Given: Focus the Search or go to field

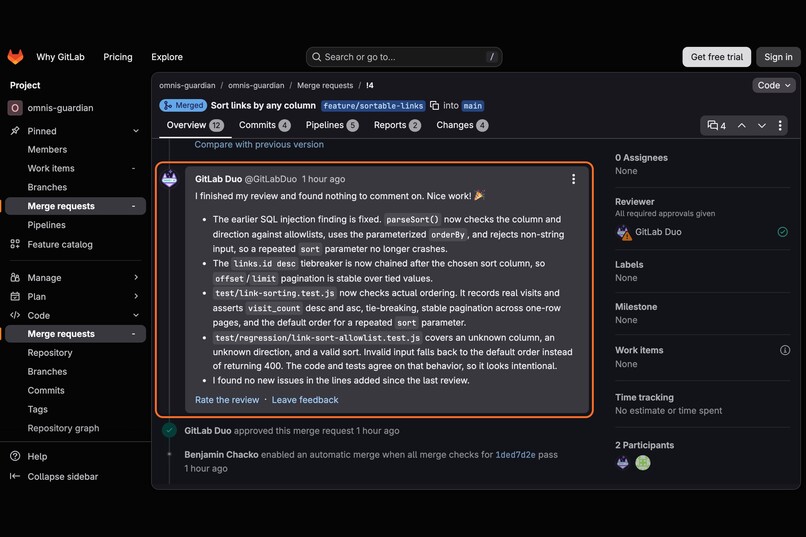Looking at the screenshot, I should (404, 57).
